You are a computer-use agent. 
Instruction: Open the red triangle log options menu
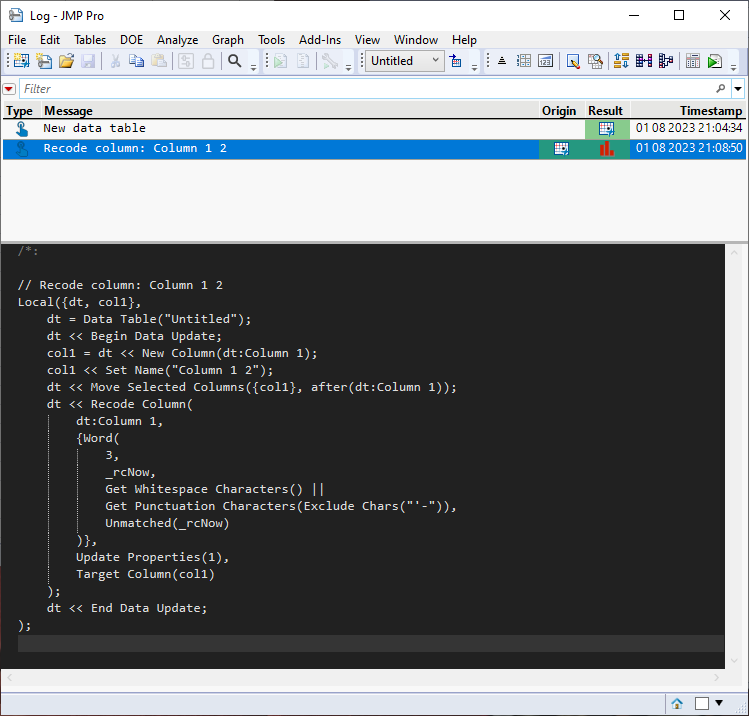[x=9, y=89]
